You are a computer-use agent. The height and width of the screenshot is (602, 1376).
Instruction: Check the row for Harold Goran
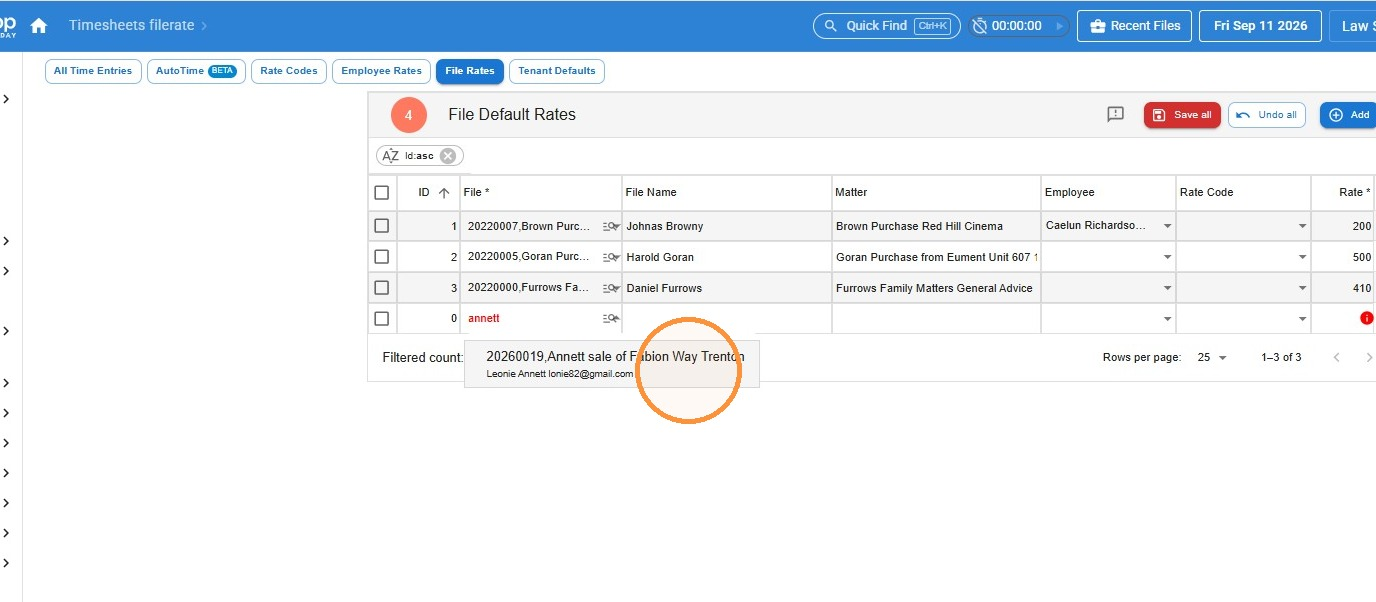381,257
